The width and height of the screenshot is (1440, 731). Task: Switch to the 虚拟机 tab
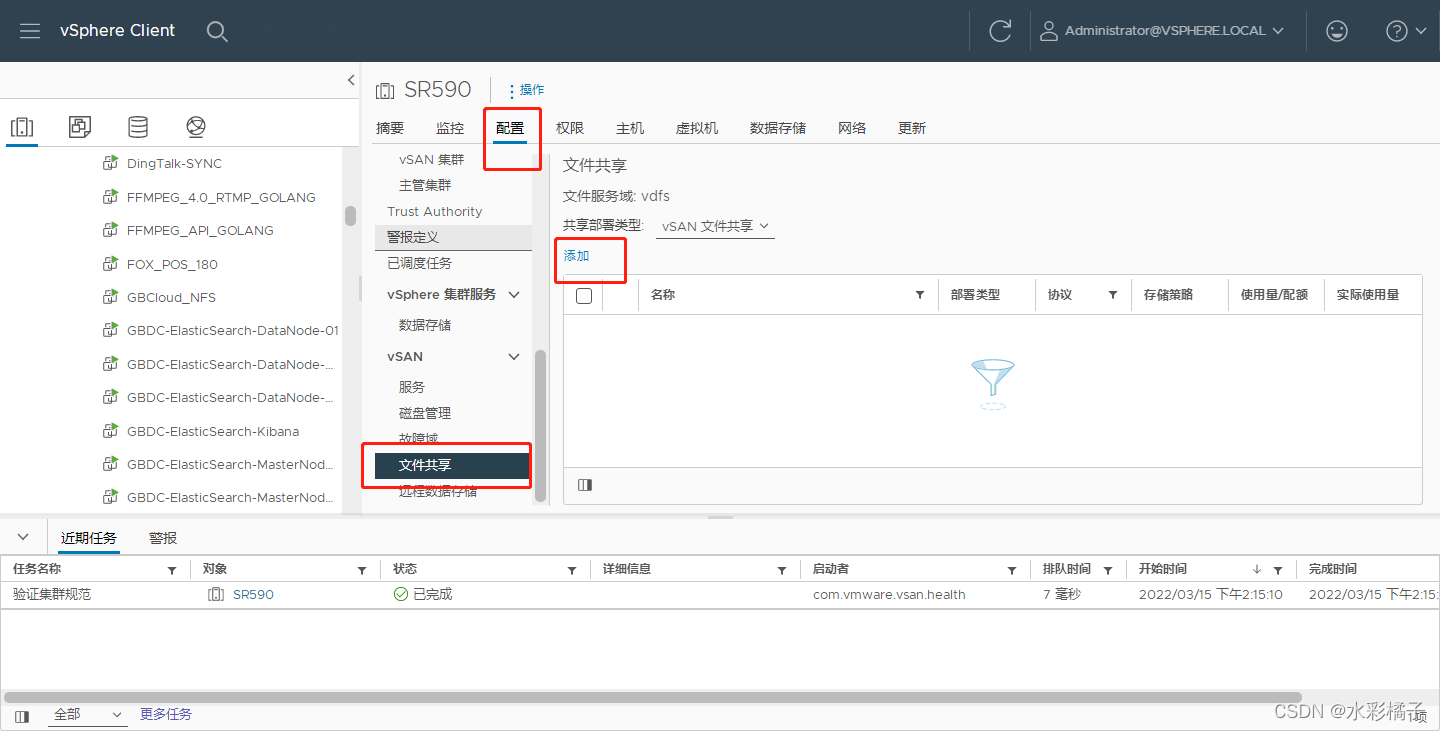(x=697, y=128)
